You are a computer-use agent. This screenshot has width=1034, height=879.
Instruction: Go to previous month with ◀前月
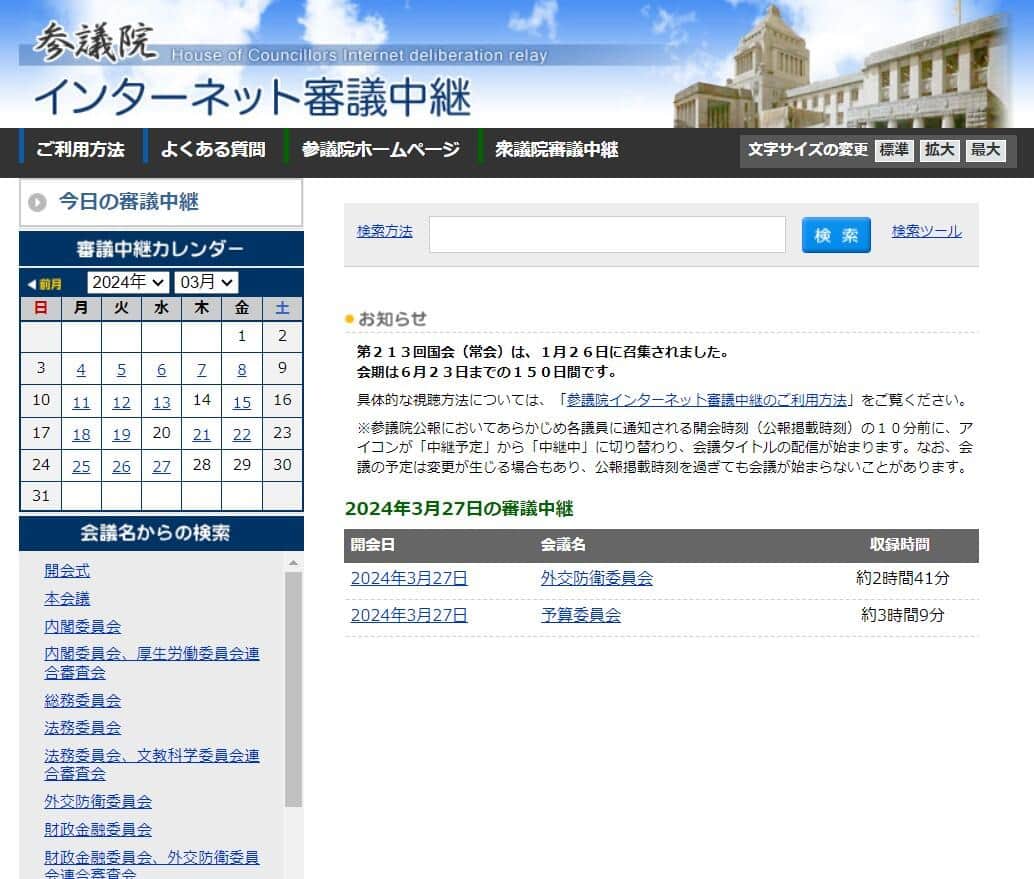(43, 282)
